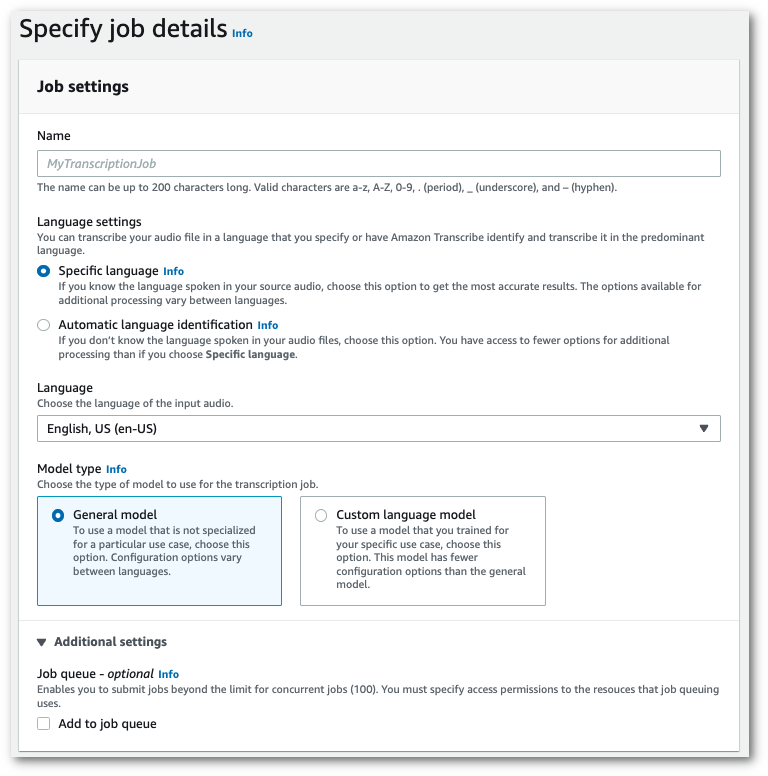The width and height of the screenshot is (768, 776).
Task: Click Info link beside Job queue
Action: pyautogui.click(x=169, y=674)
